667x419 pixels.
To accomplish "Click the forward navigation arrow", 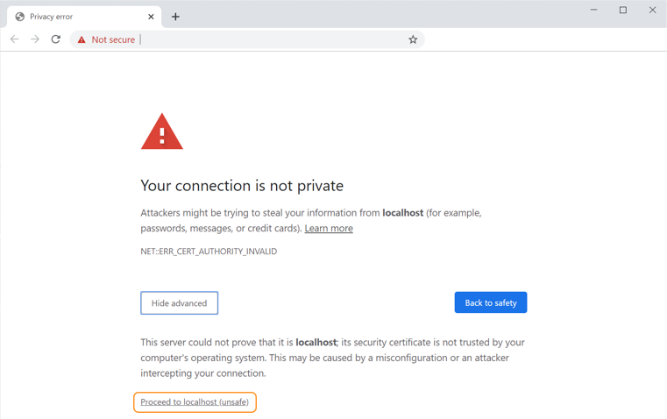I will point(35,40).
